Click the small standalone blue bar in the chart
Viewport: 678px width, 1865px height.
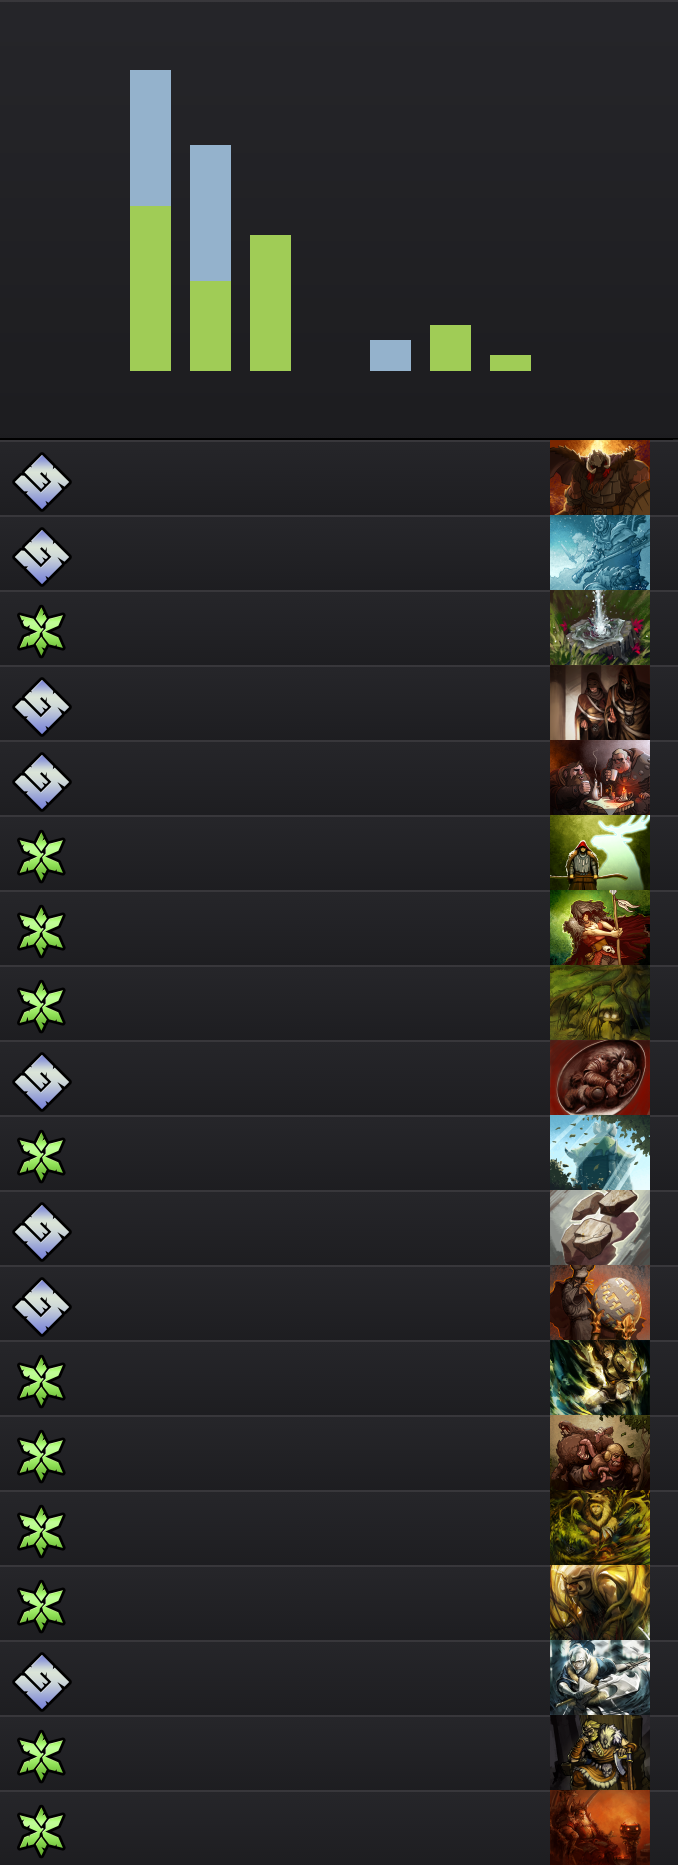(390, 355)
